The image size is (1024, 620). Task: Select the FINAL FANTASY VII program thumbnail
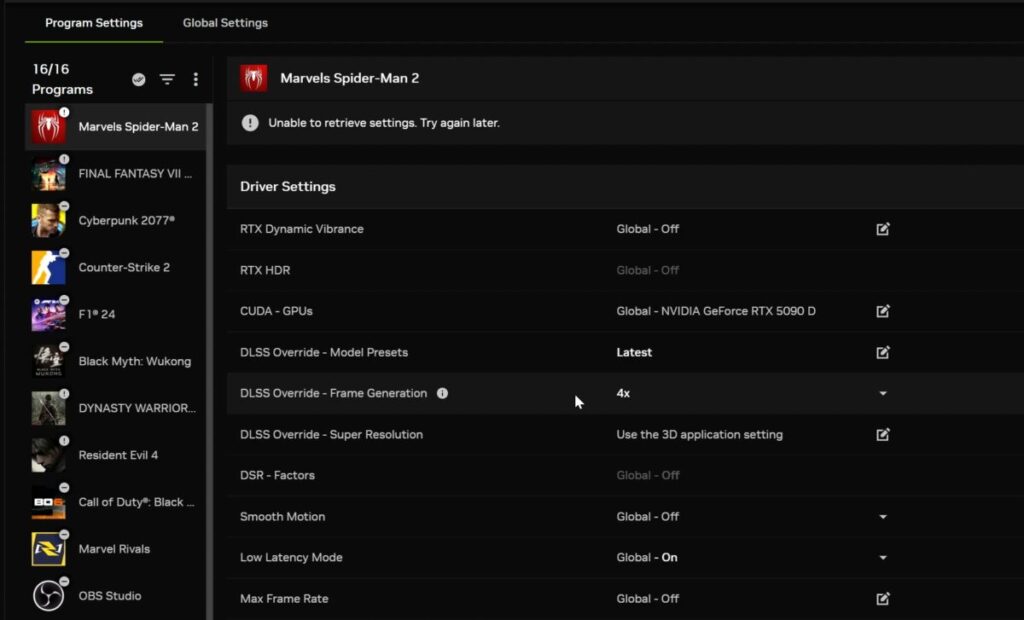(x=48, y=174)
